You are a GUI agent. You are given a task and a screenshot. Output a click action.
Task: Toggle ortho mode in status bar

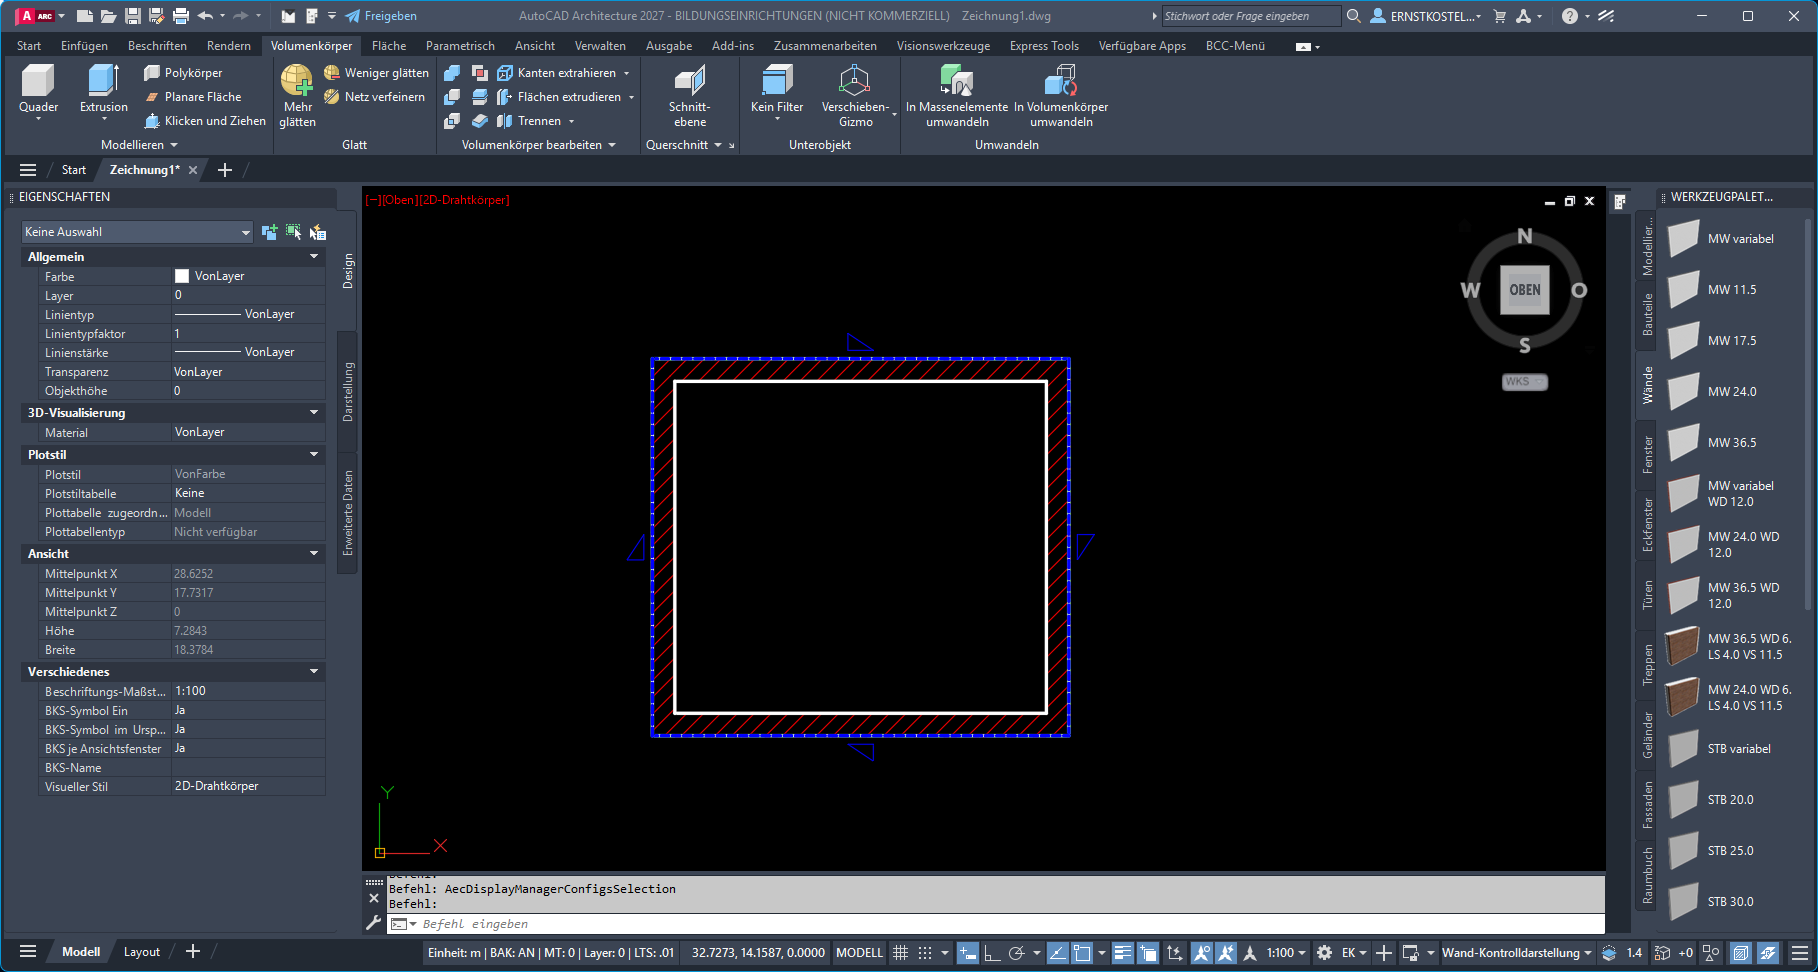point(992,953)
